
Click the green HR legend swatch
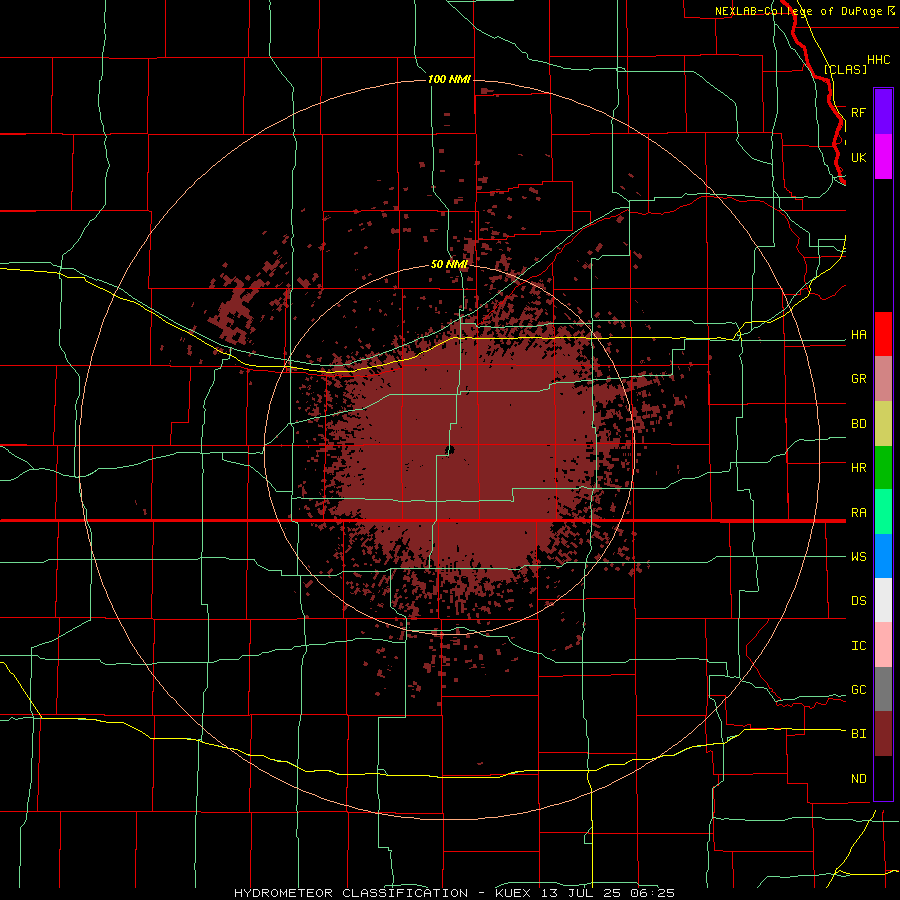[883, 468]
